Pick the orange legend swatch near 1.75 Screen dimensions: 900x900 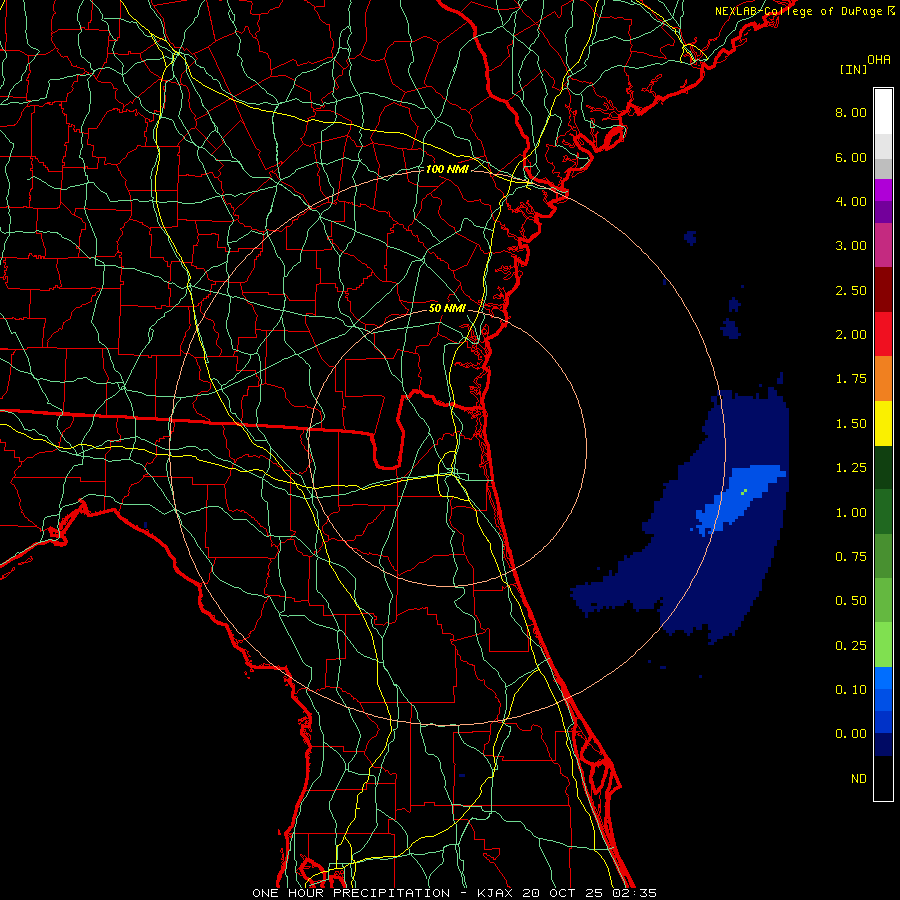click(883, 379)
